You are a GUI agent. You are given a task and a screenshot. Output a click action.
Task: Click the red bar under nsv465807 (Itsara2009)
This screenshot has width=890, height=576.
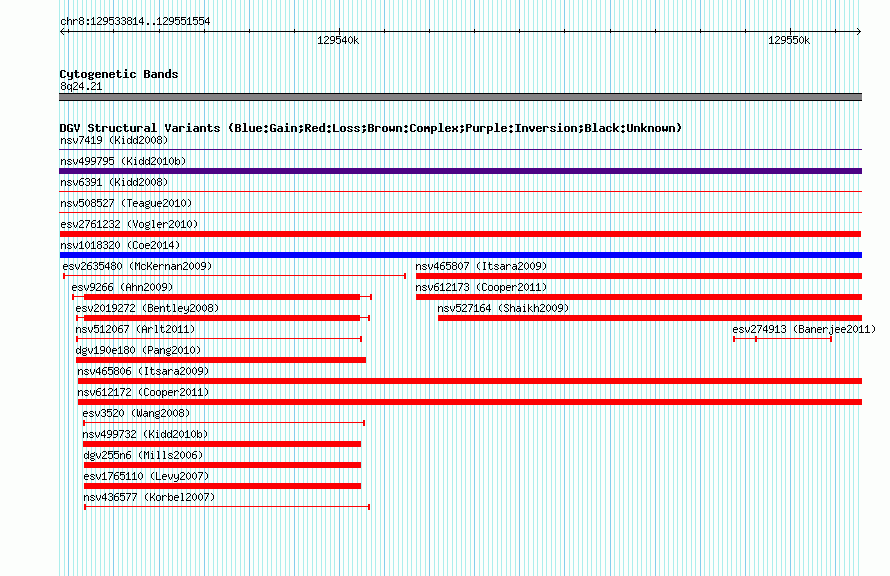click(639, 276)
